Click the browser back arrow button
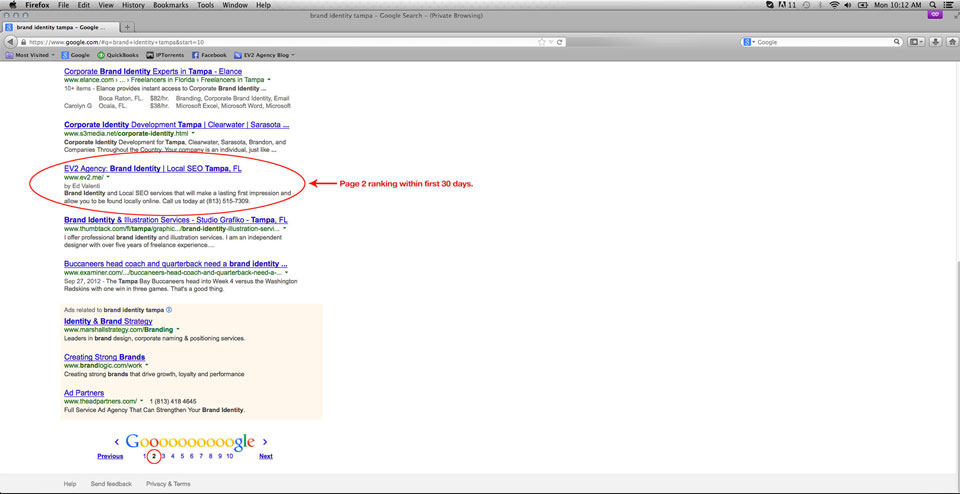 point(10,42)
